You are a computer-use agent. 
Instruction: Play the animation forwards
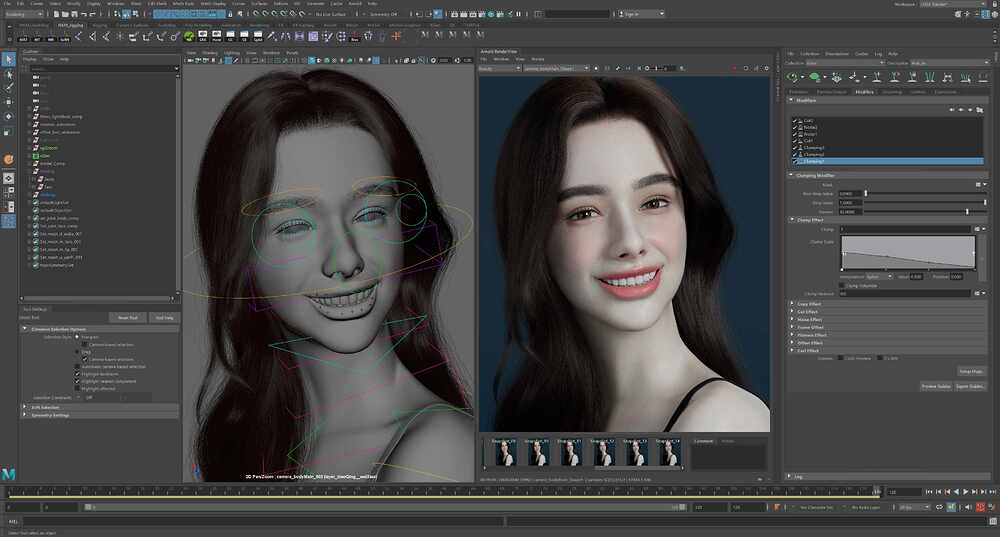[965, 492]
